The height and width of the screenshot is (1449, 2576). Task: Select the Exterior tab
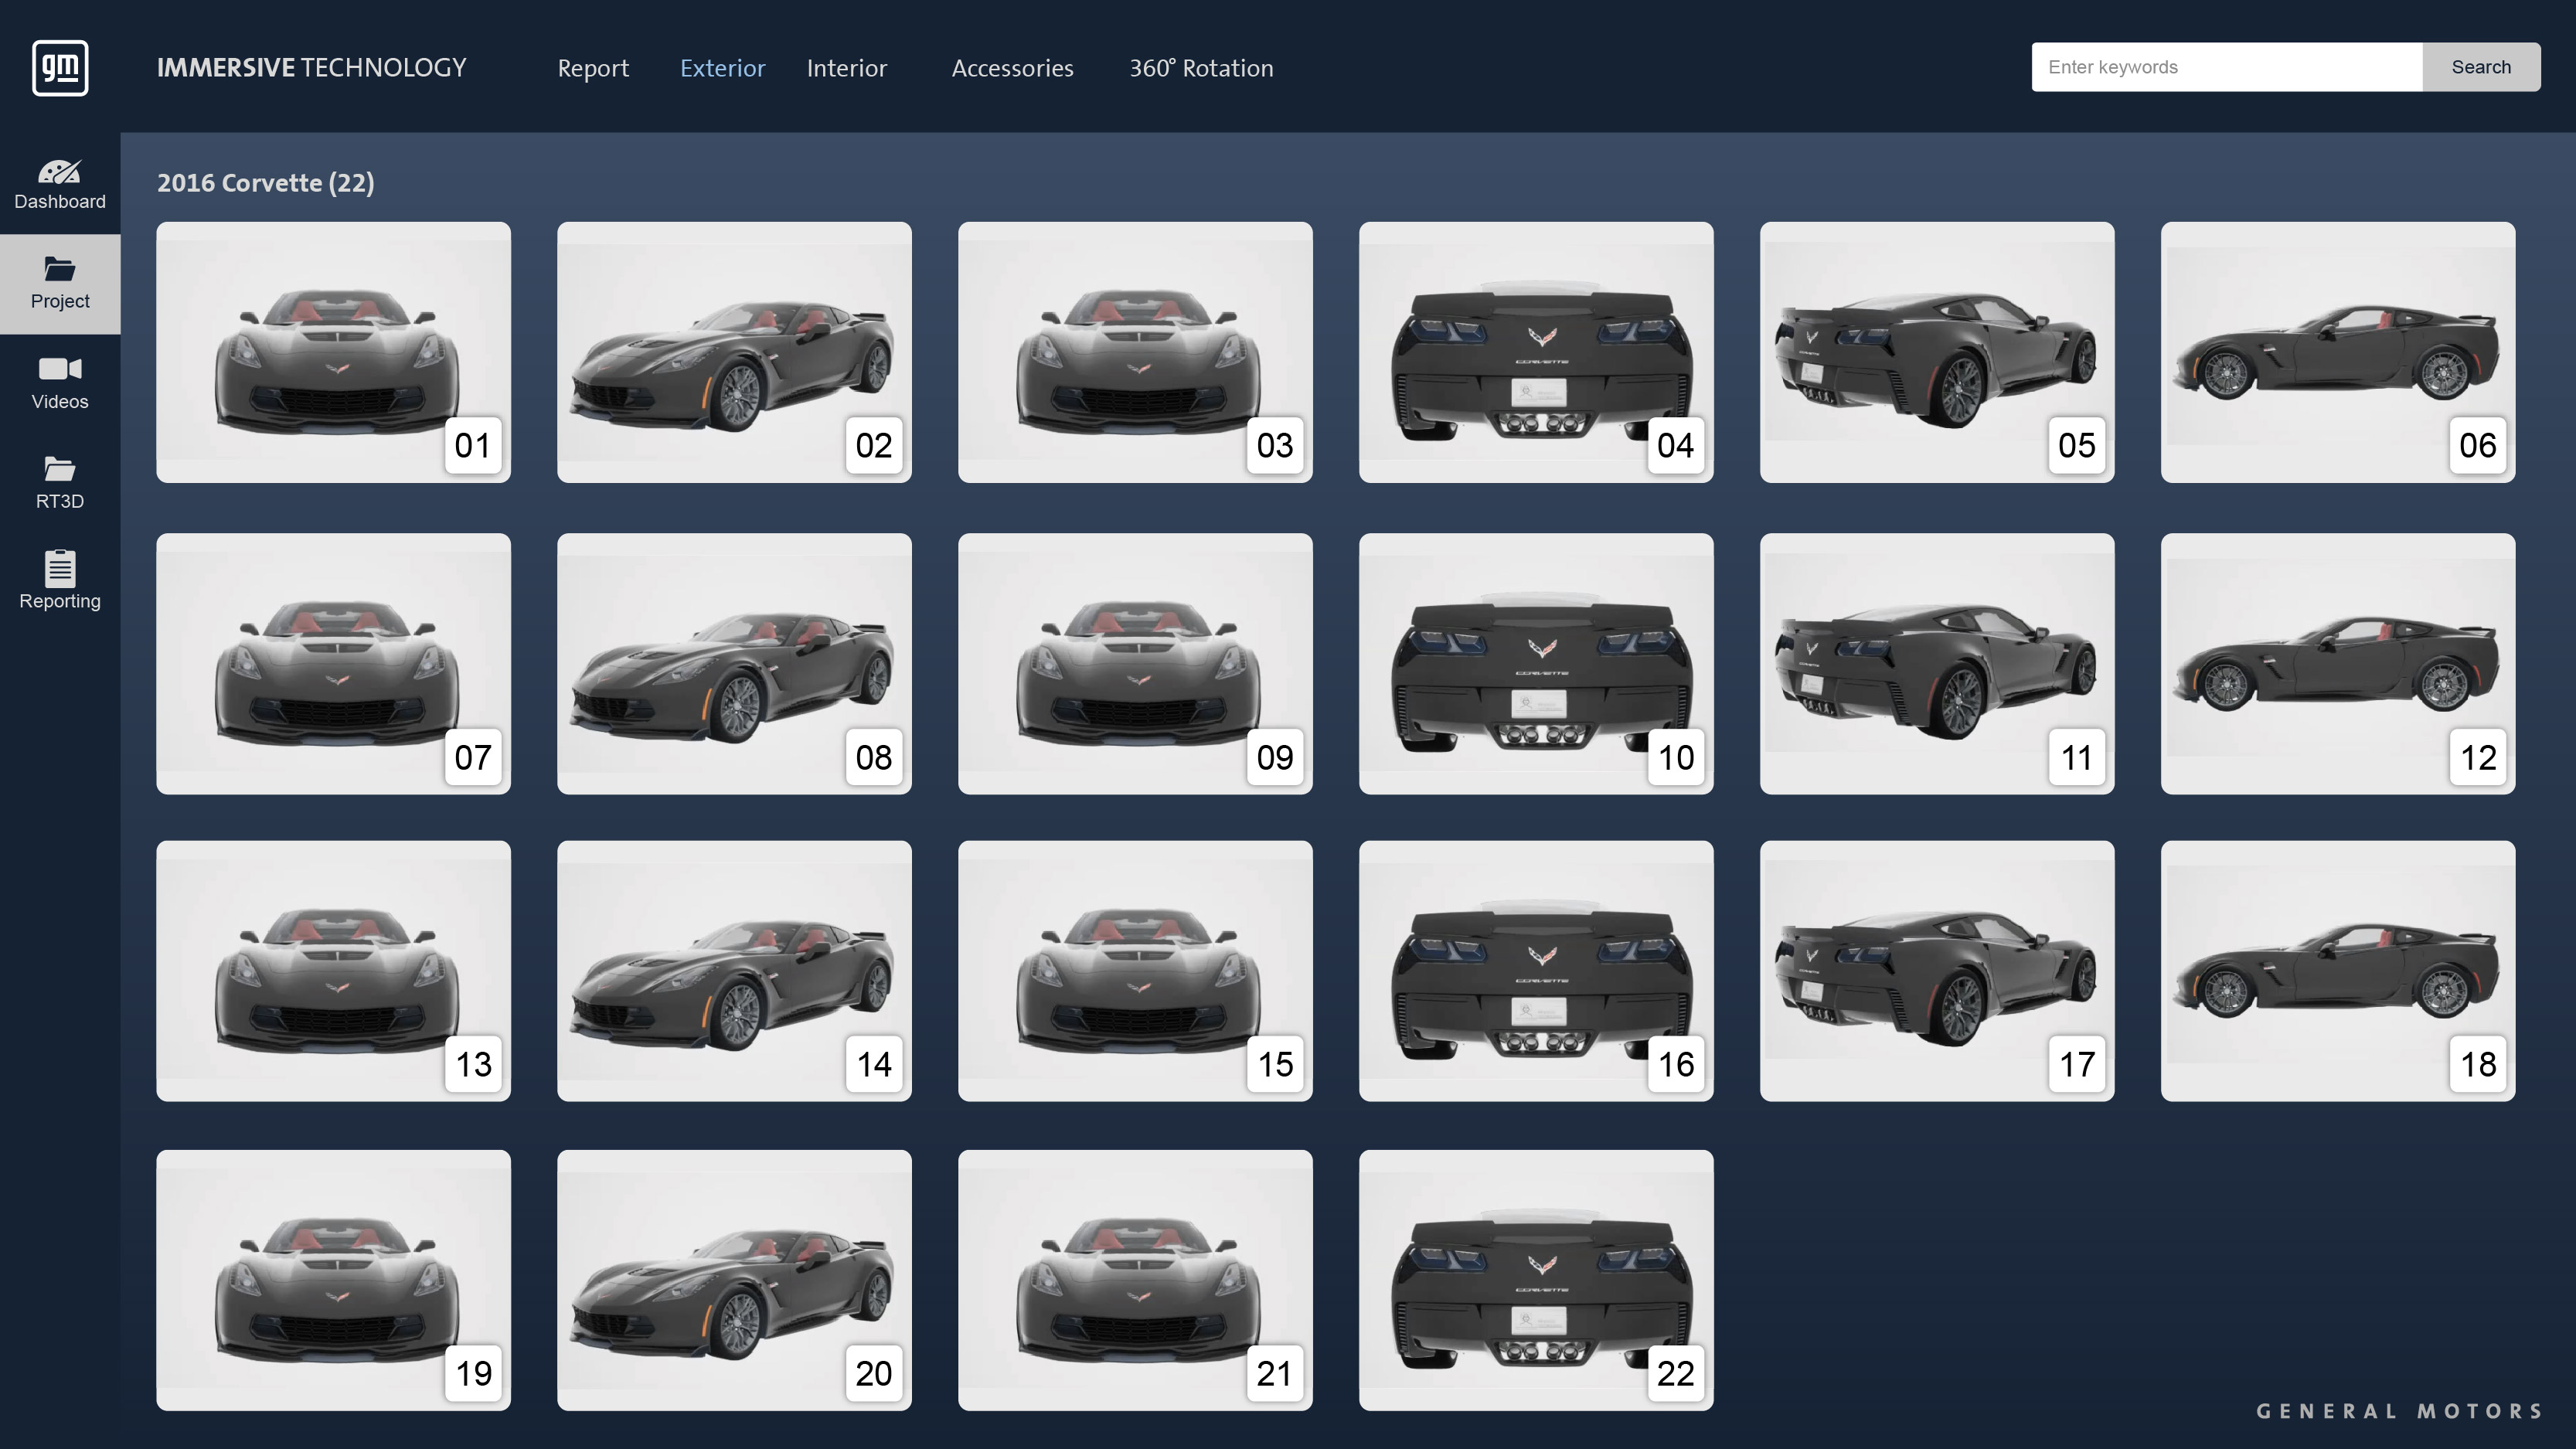(x=722, y=68)
